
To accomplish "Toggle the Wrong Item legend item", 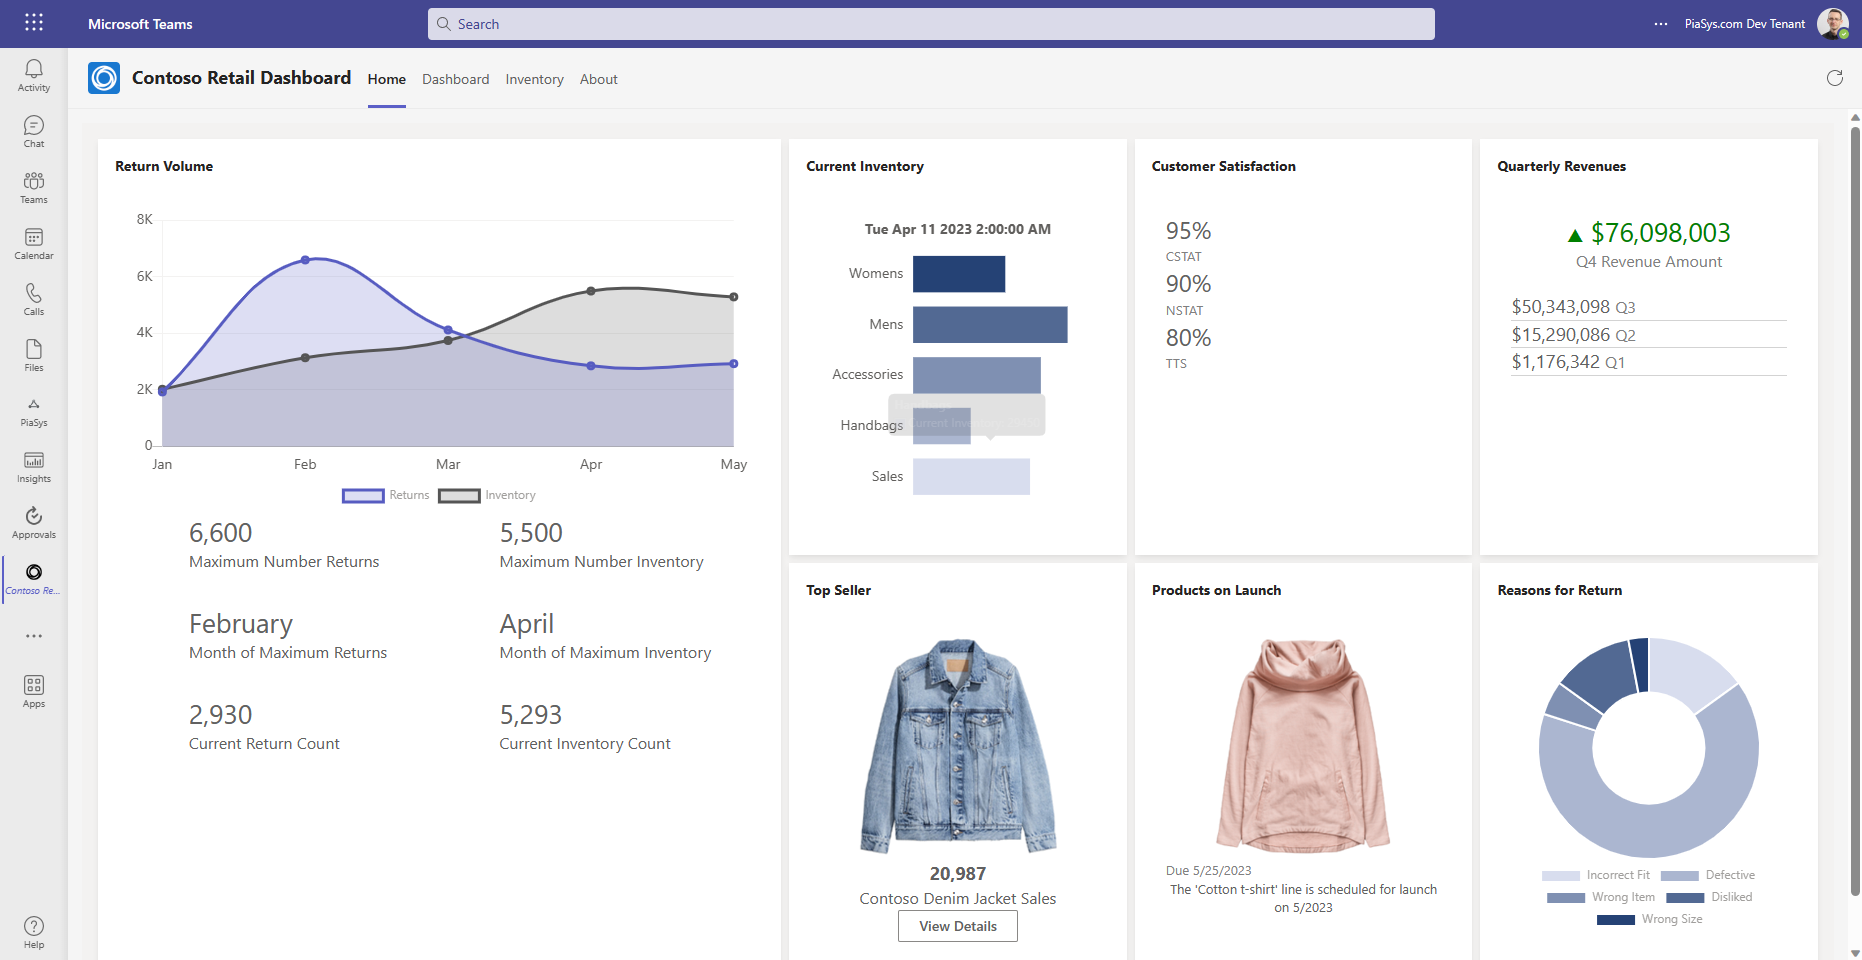I will coord(1601,897).
